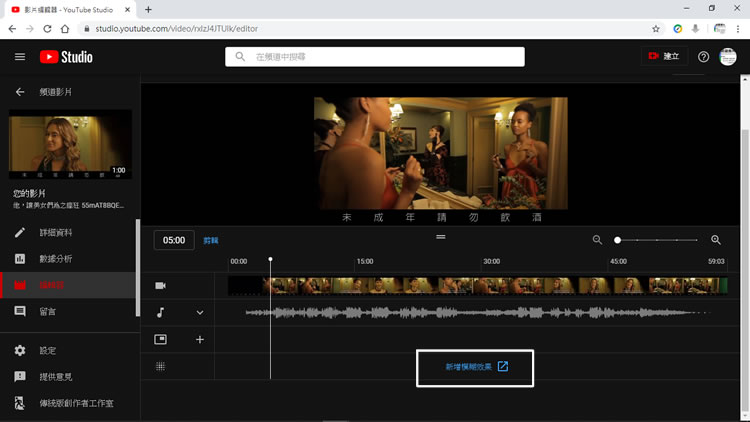
Task: Click the search magnifier icon
Action: [240, 57]
